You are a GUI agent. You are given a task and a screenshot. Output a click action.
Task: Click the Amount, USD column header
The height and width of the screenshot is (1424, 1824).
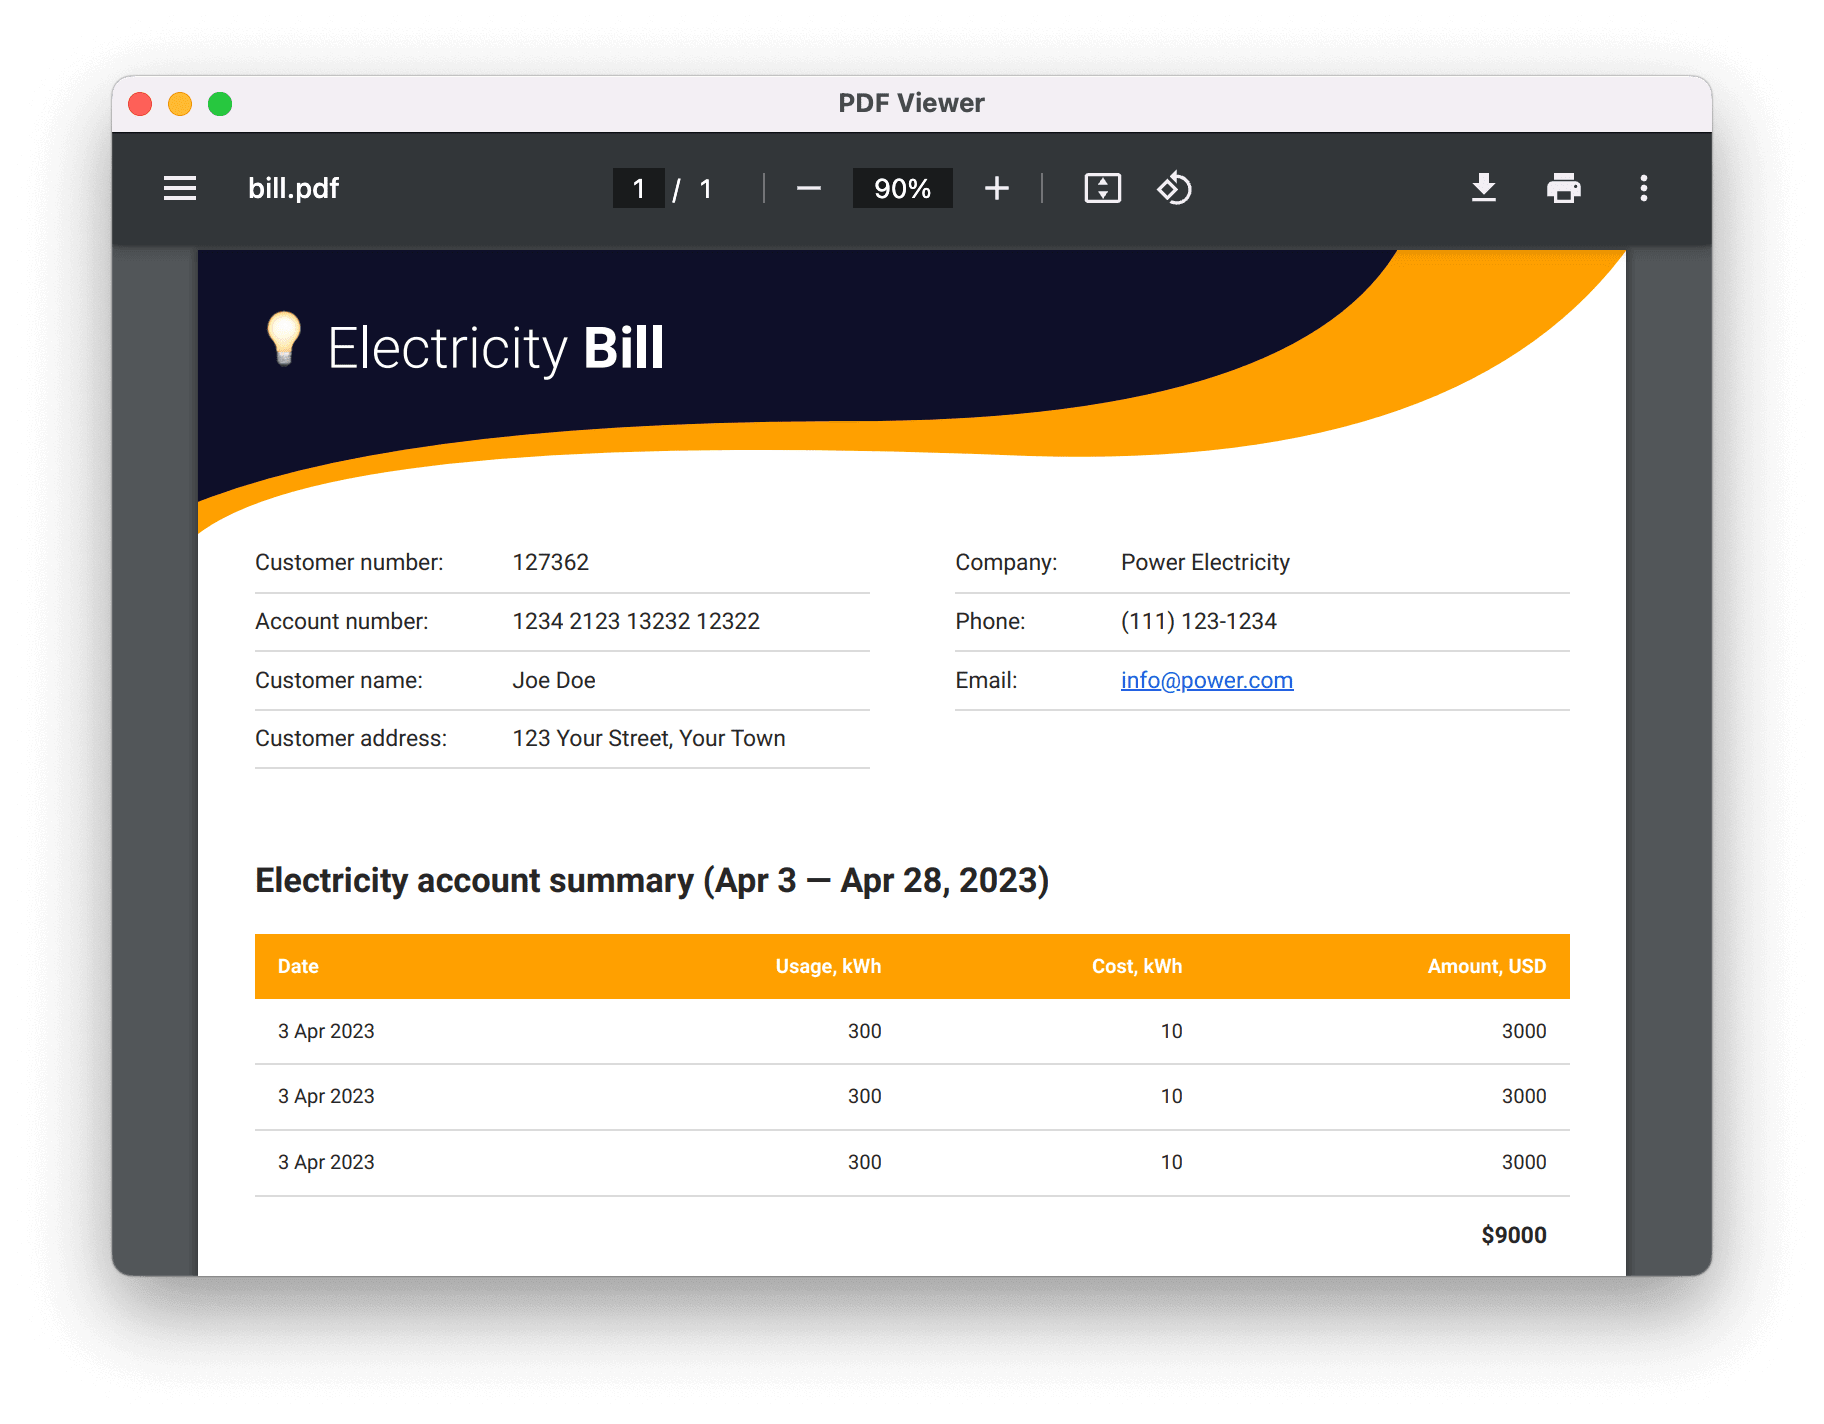pos(1487,966)
